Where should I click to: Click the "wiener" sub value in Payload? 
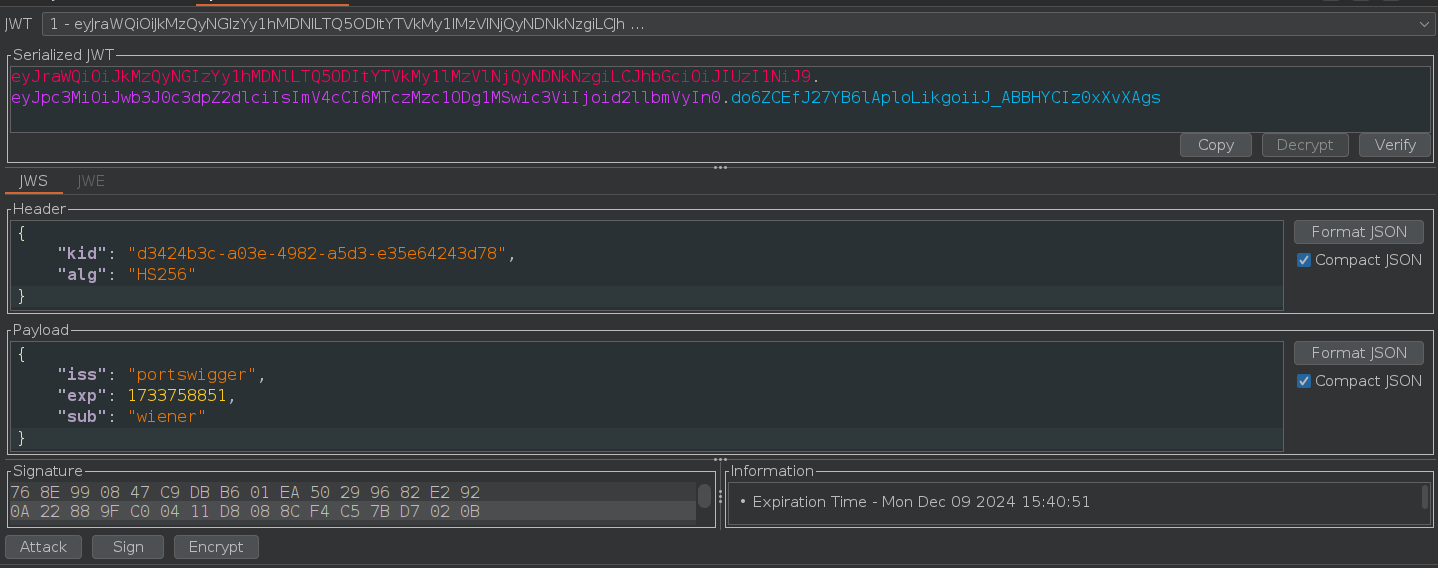click(168, 416)
